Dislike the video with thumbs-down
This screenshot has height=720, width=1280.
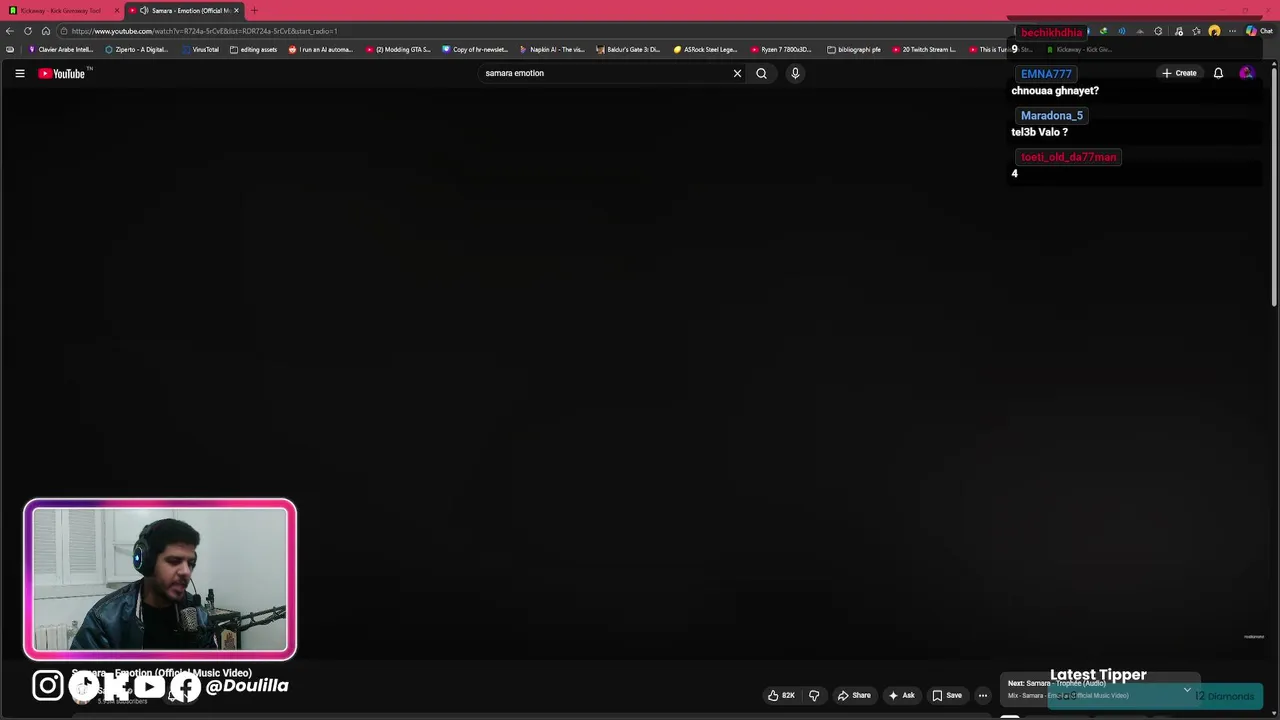pos(814,695)
